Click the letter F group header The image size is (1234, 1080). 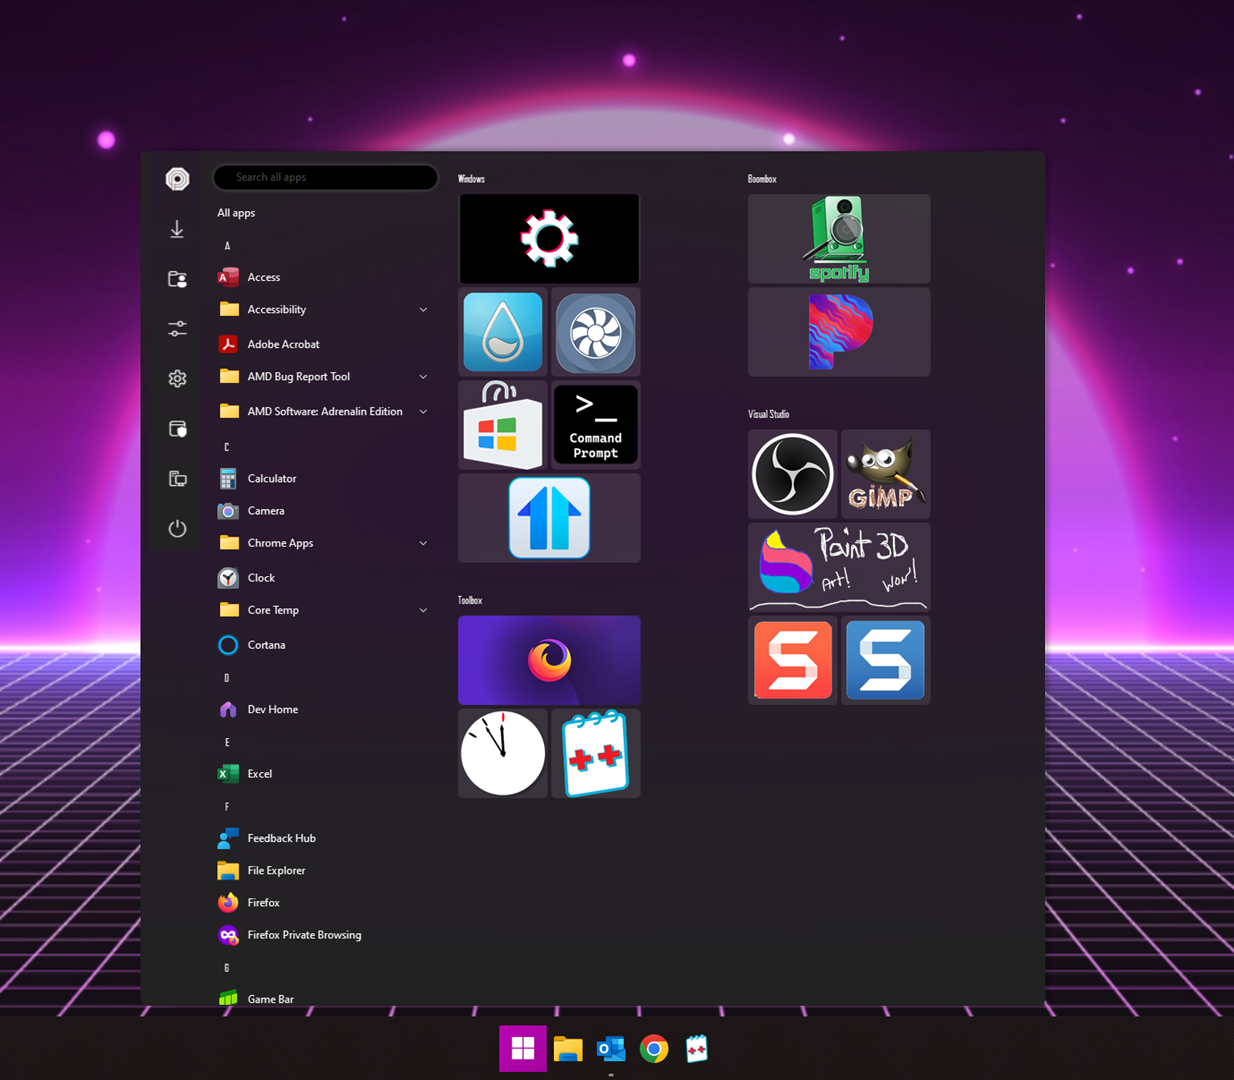click(227, 806)
